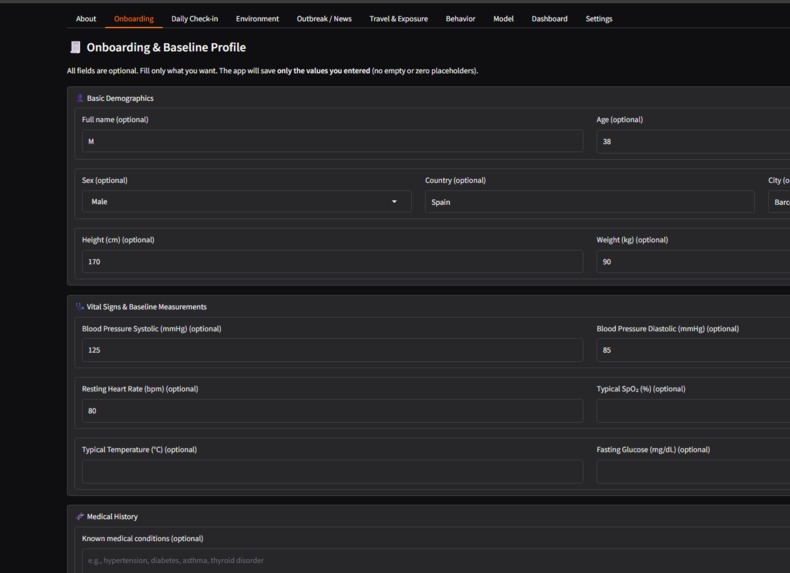Click the Age field showing 38
The width and height of the screenshot is (790, 573).
pyautogui.click(x=693, y=141)
